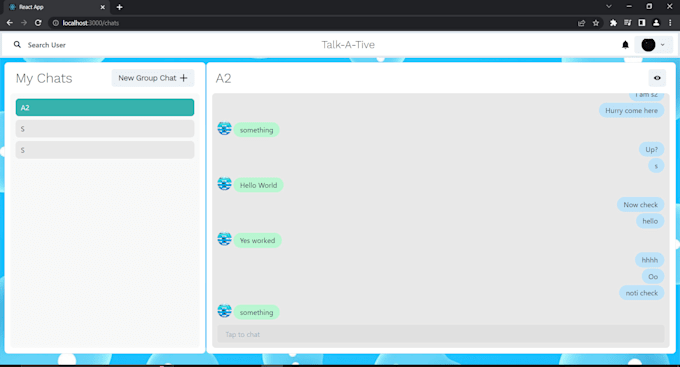The width and height of the screenshot is (680, 367).
Task: Click the Talk-A-Tive title
Action: [348, 45]
